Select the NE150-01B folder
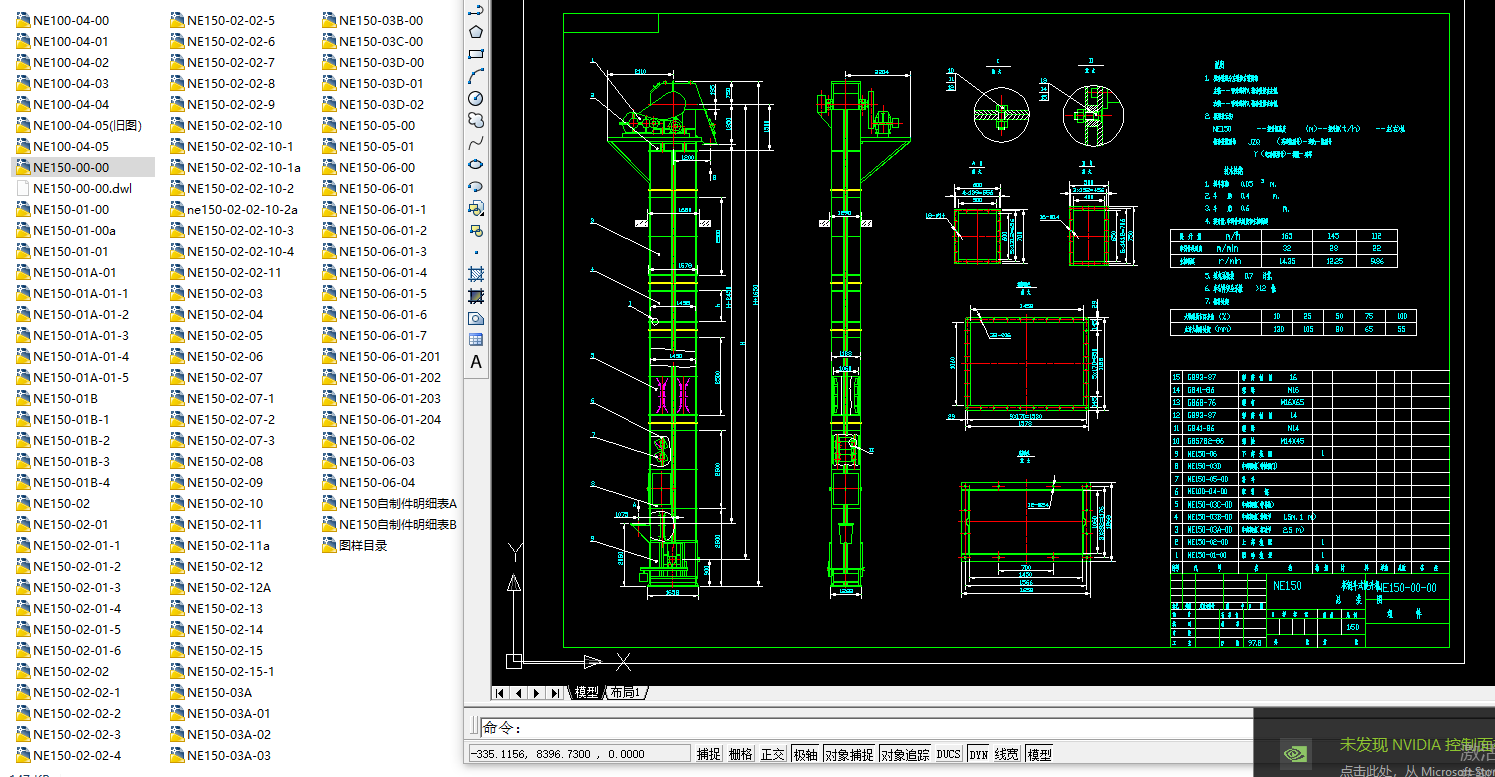Image resolution: width=1495 pixels, height=777 pixels. pos(57,398)
